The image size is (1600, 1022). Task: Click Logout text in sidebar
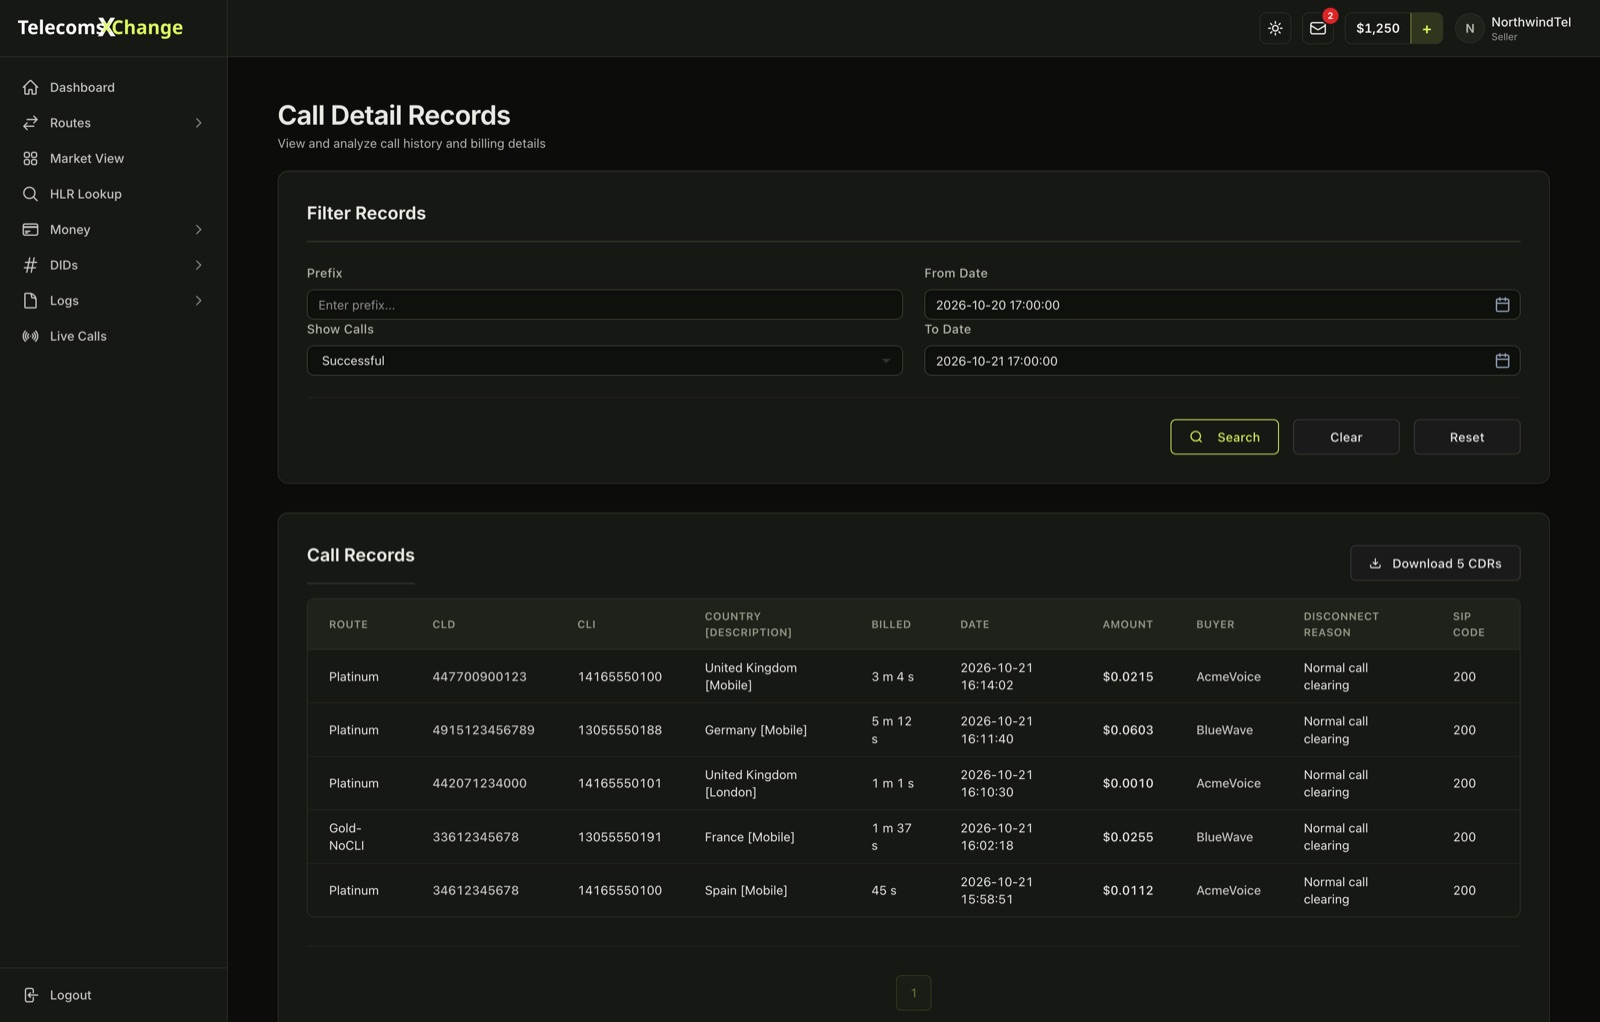(70, 995)
